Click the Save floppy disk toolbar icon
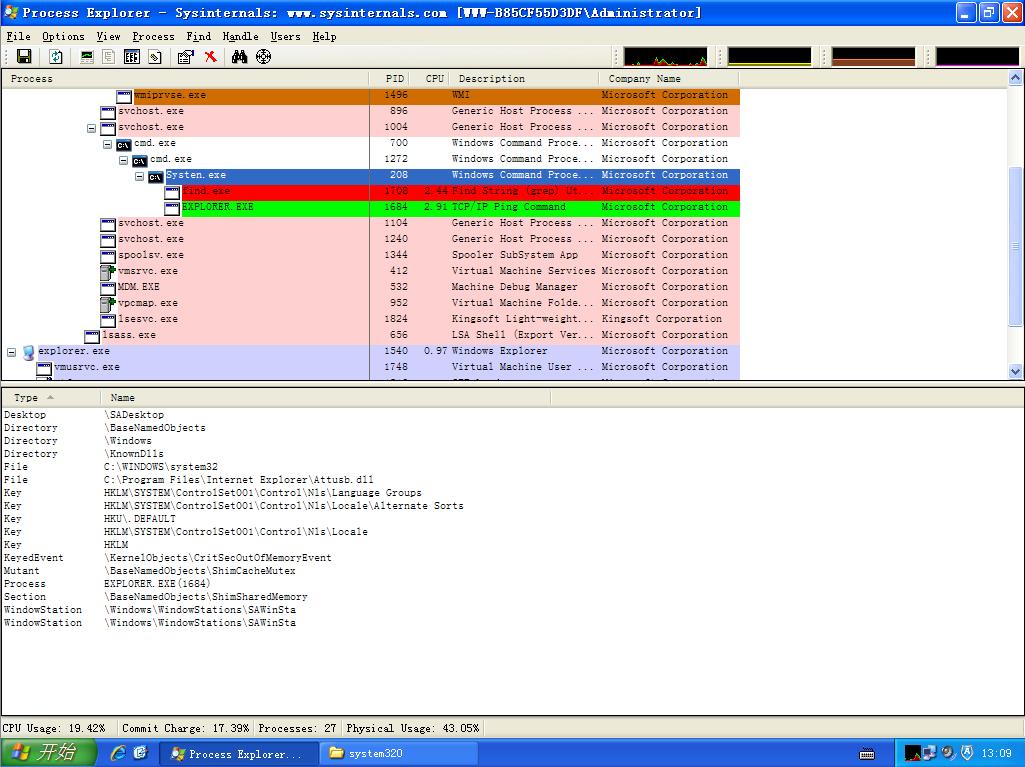Screen dimensions: 1025x767 [24, 57]
